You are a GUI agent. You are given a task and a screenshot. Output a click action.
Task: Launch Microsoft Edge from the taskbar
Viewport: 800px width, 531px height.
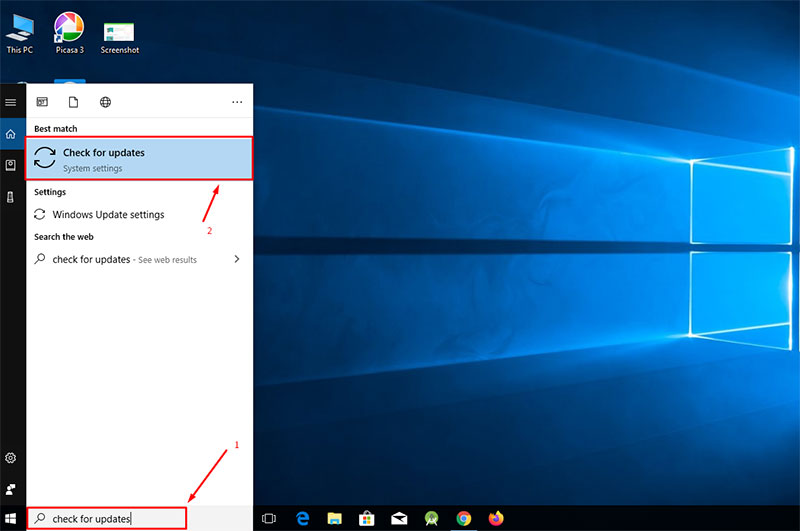(303, 518)
